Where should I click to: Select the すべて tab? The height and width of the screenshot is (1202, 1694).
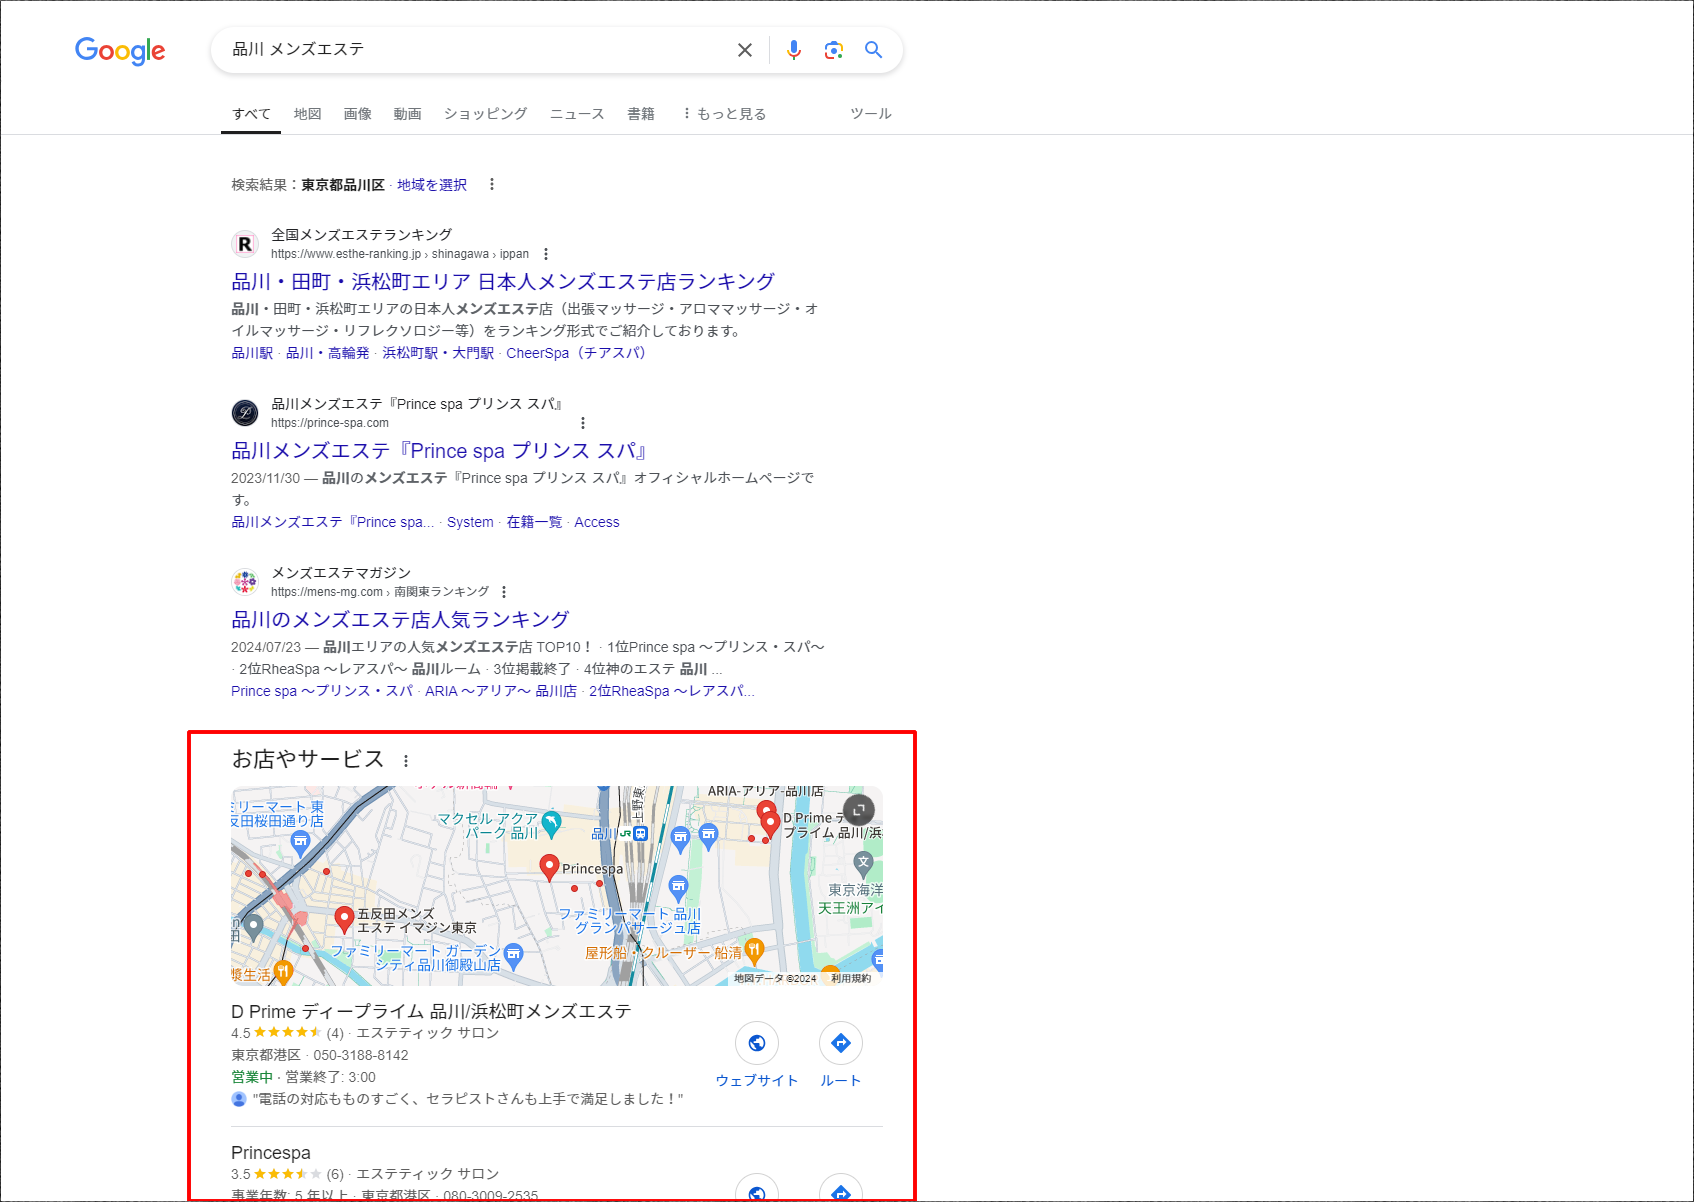tap(251, 114)
